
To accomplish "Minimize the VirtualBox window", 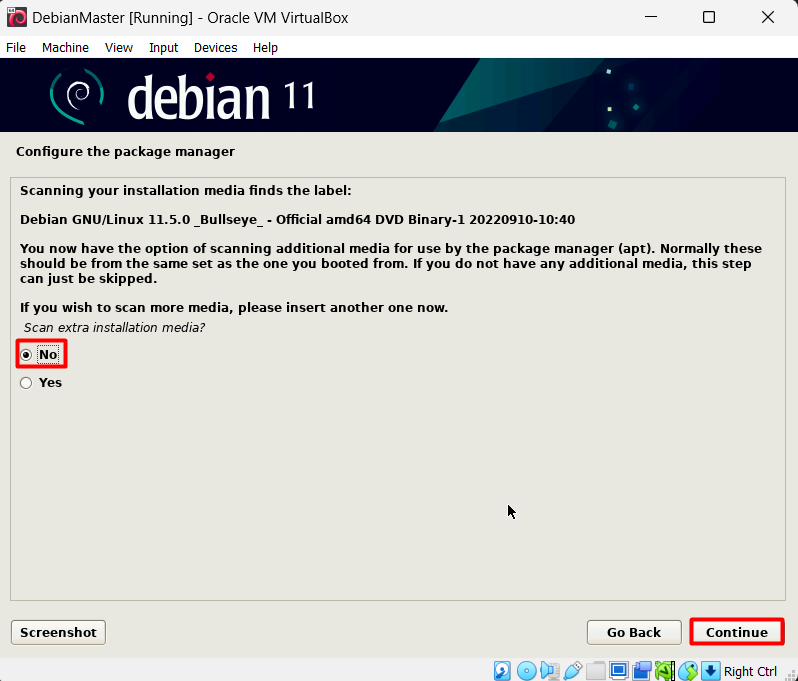I will [x=651, y=17].
